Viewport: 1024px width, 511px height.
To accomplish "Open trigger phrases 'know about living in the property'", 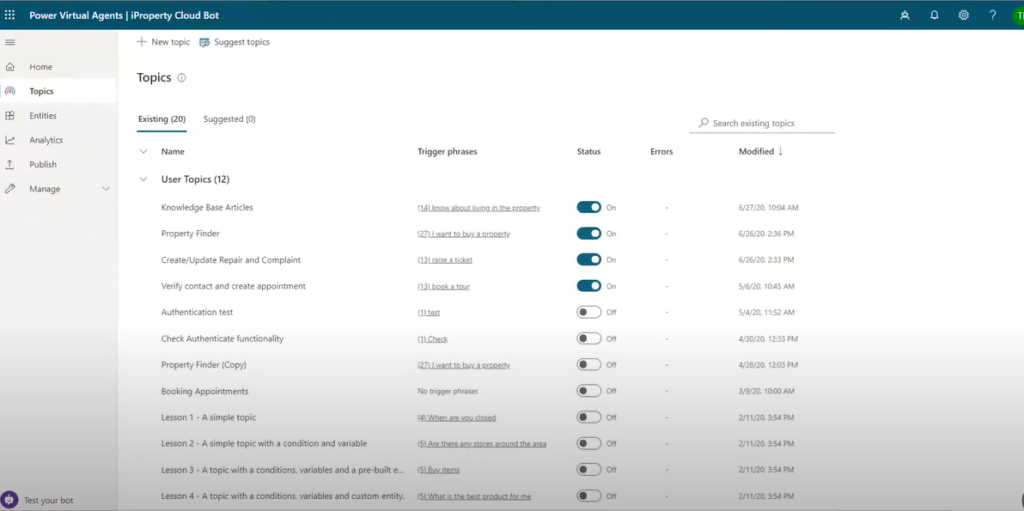I will (x=479, y=208).
